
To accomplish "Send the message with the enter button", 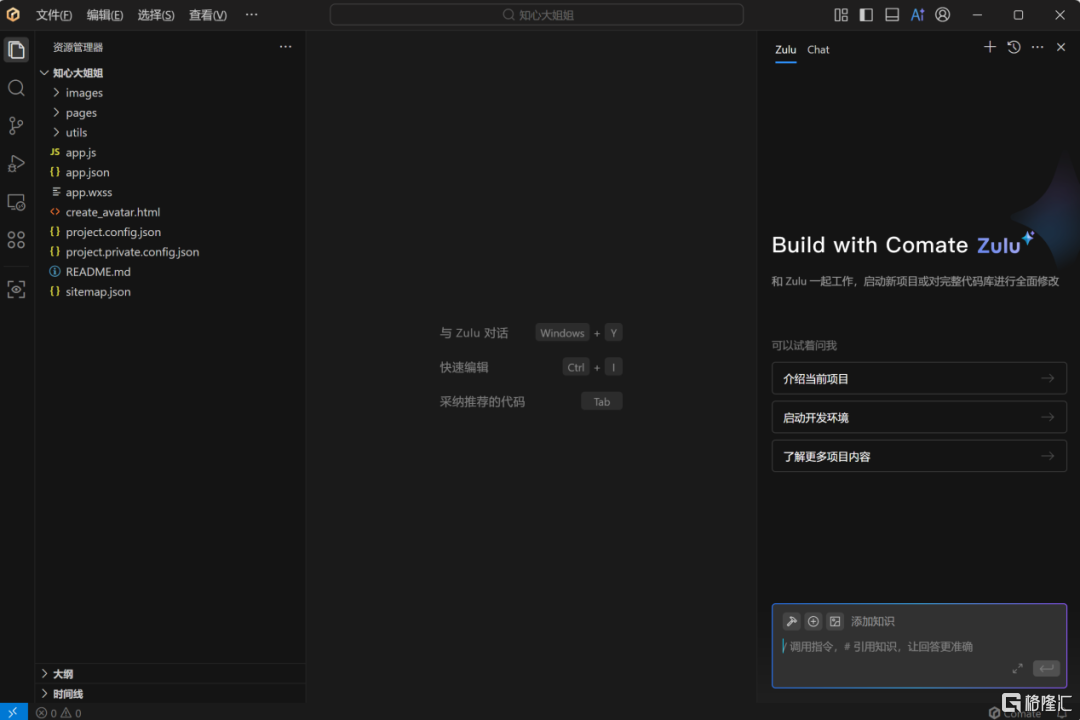I will tap(1046, 668).
